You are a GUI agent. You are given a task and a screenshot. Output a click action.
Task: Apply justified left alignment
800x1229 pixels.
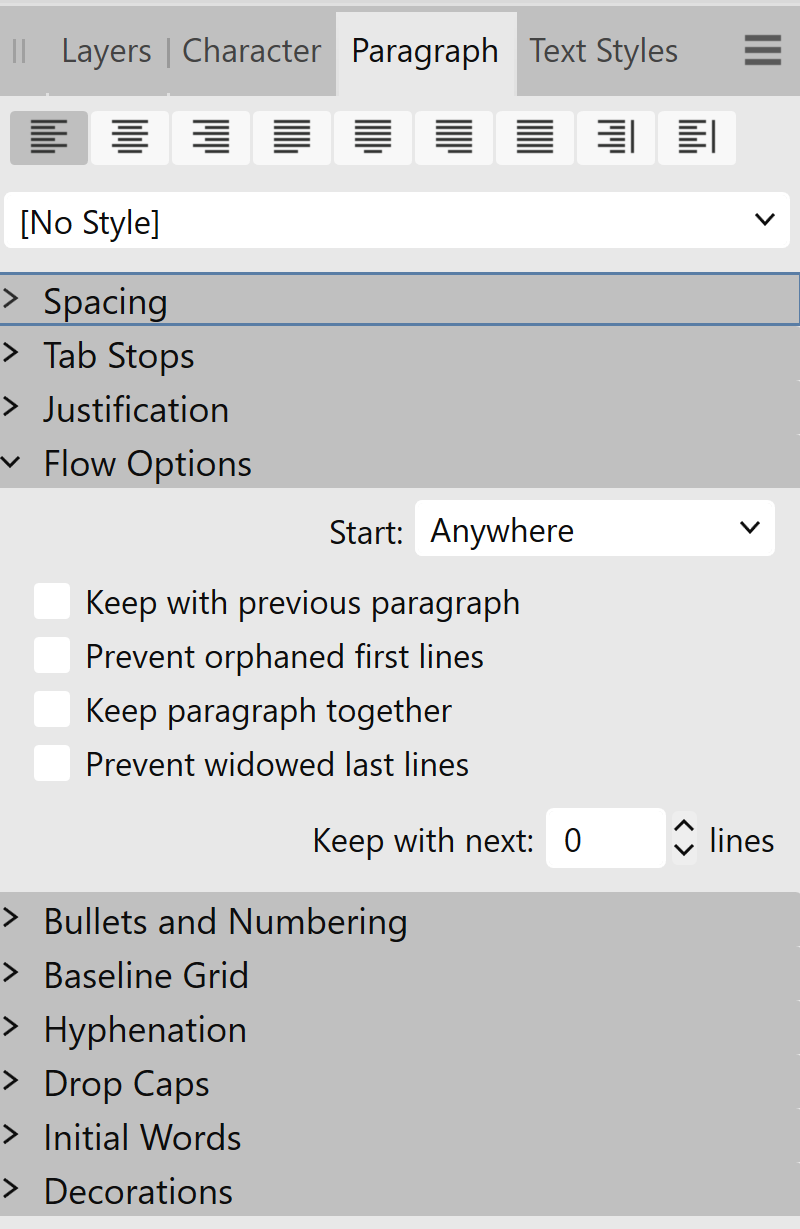point(291,138)
